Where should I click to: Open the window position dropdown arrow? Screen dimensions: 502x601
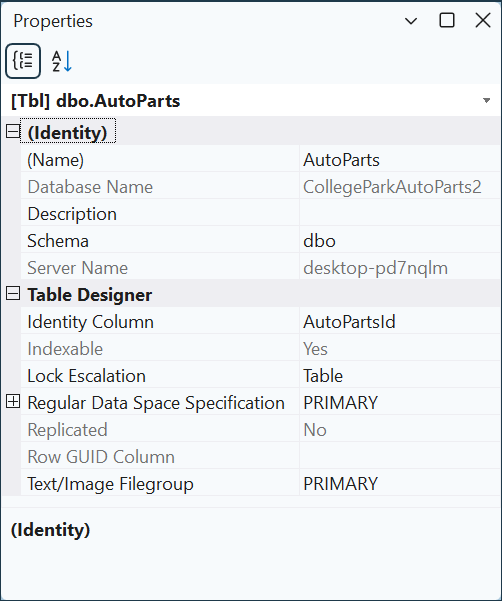(x=411, y=21)
